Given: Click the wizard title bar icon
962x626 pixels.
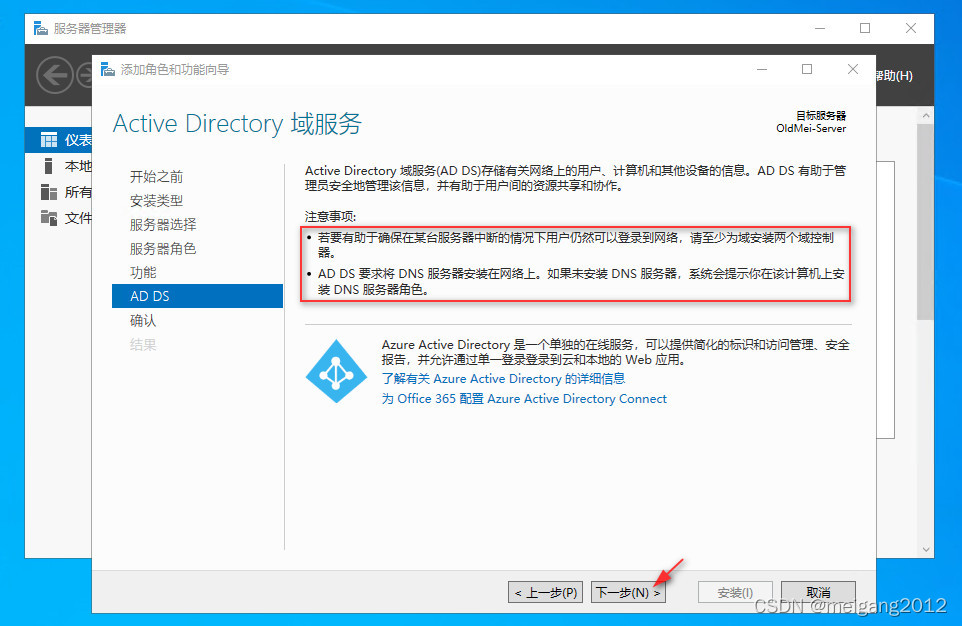Looking at the screenshot, I should click(107, 69).
